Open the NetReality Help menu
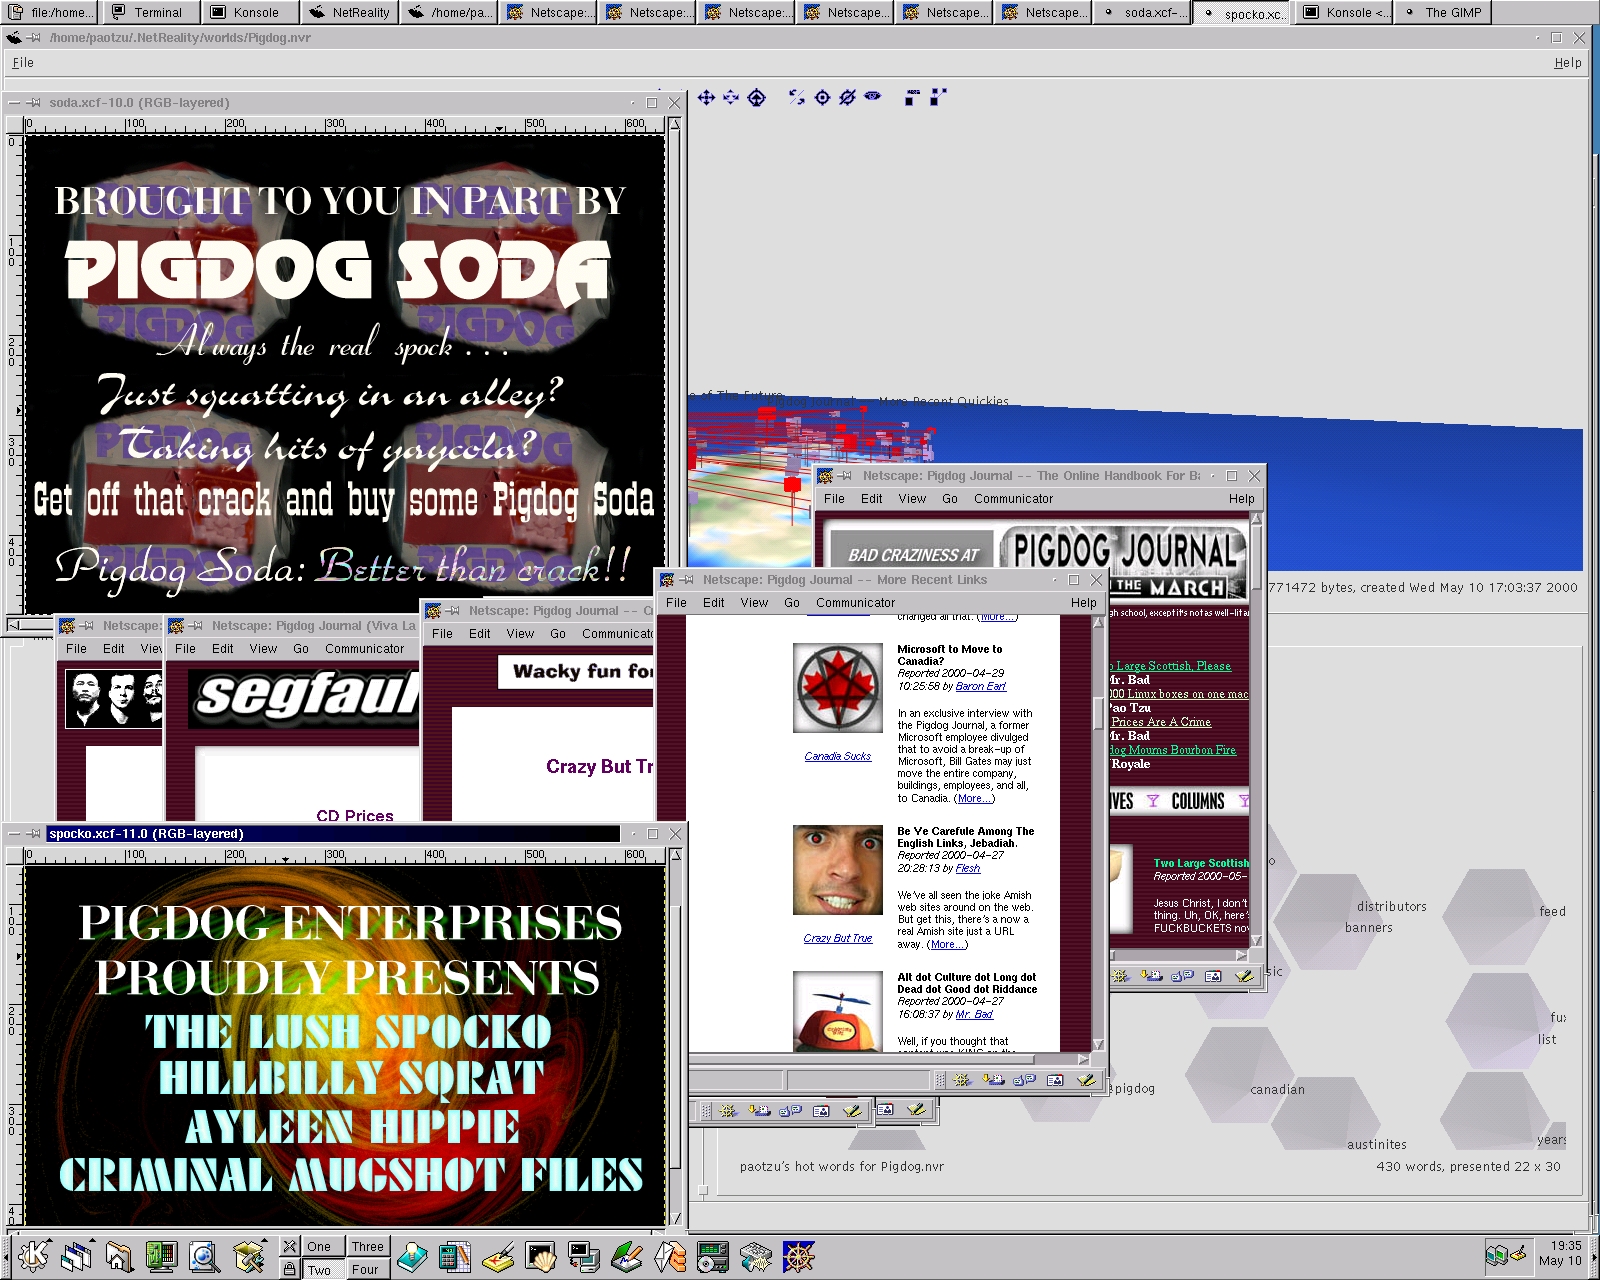Image resolution: width=1600 pixels, height=1280 pixels. [x=1567, y=62]
